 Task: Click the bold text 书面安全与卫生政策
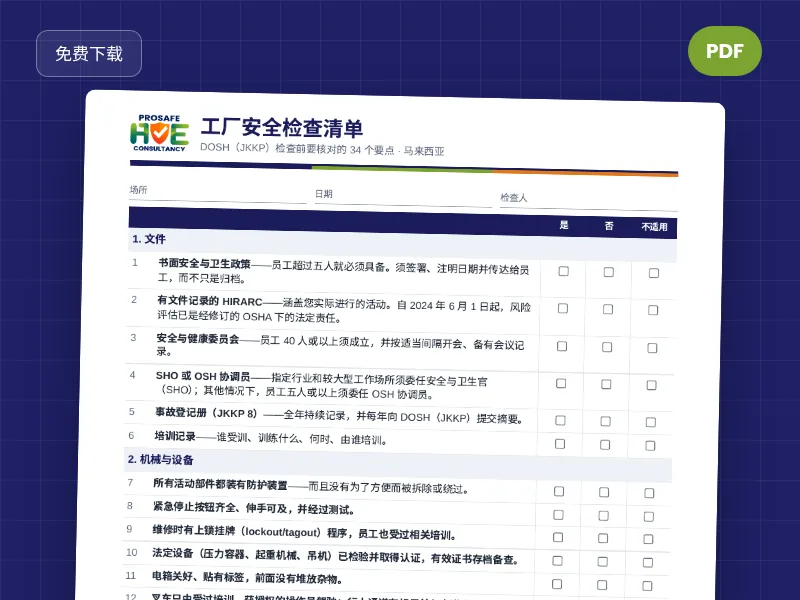204,264
